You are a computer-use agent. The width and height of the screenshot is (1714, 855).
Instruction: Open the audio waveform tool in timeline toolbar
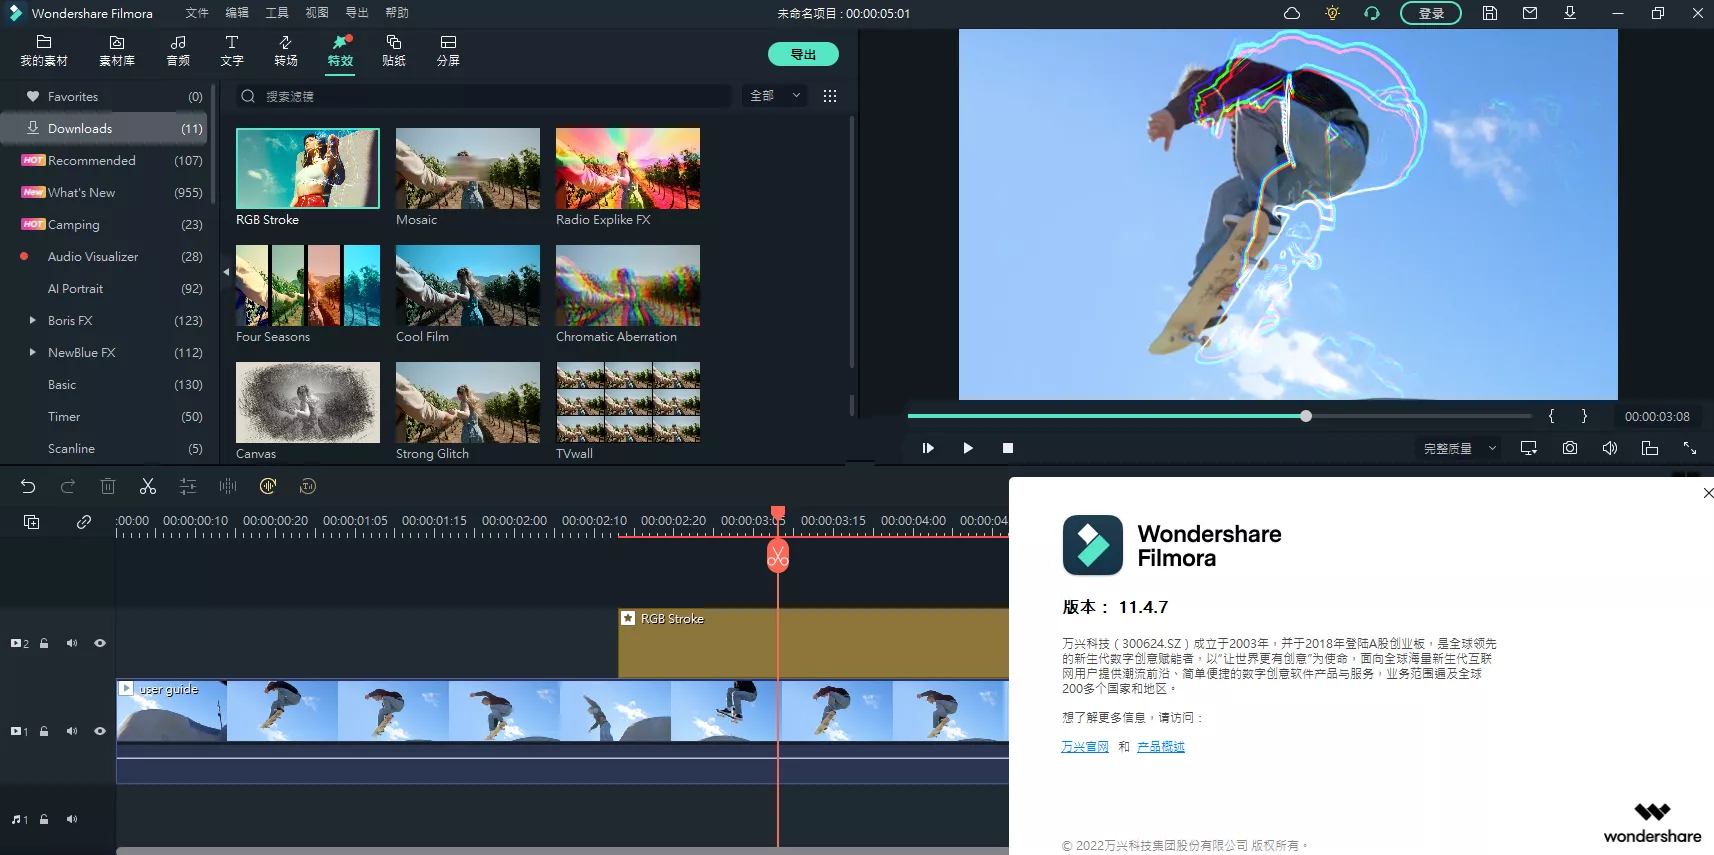point(228,487)
